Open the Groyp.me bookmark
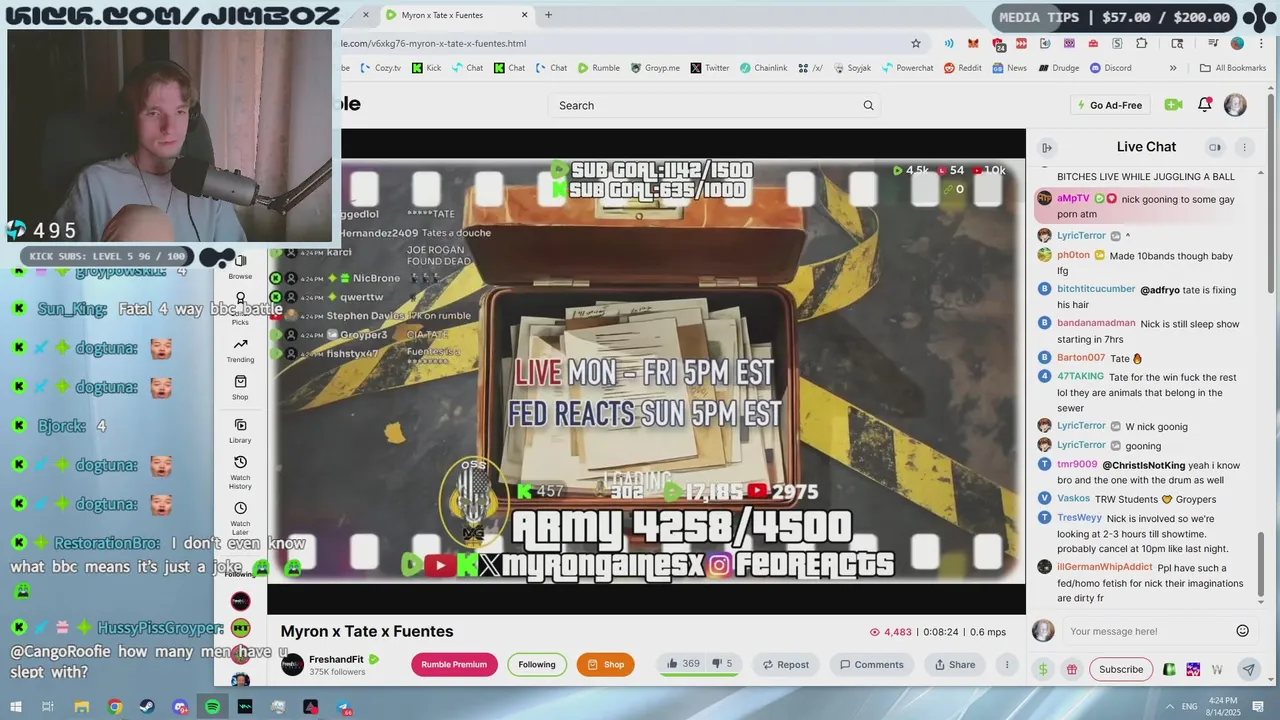1280x720 pixels. (x=654, y=68)
